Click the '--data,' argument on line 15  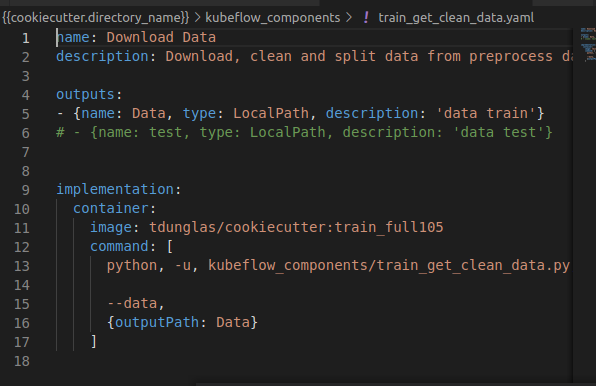tap(136, 303)
